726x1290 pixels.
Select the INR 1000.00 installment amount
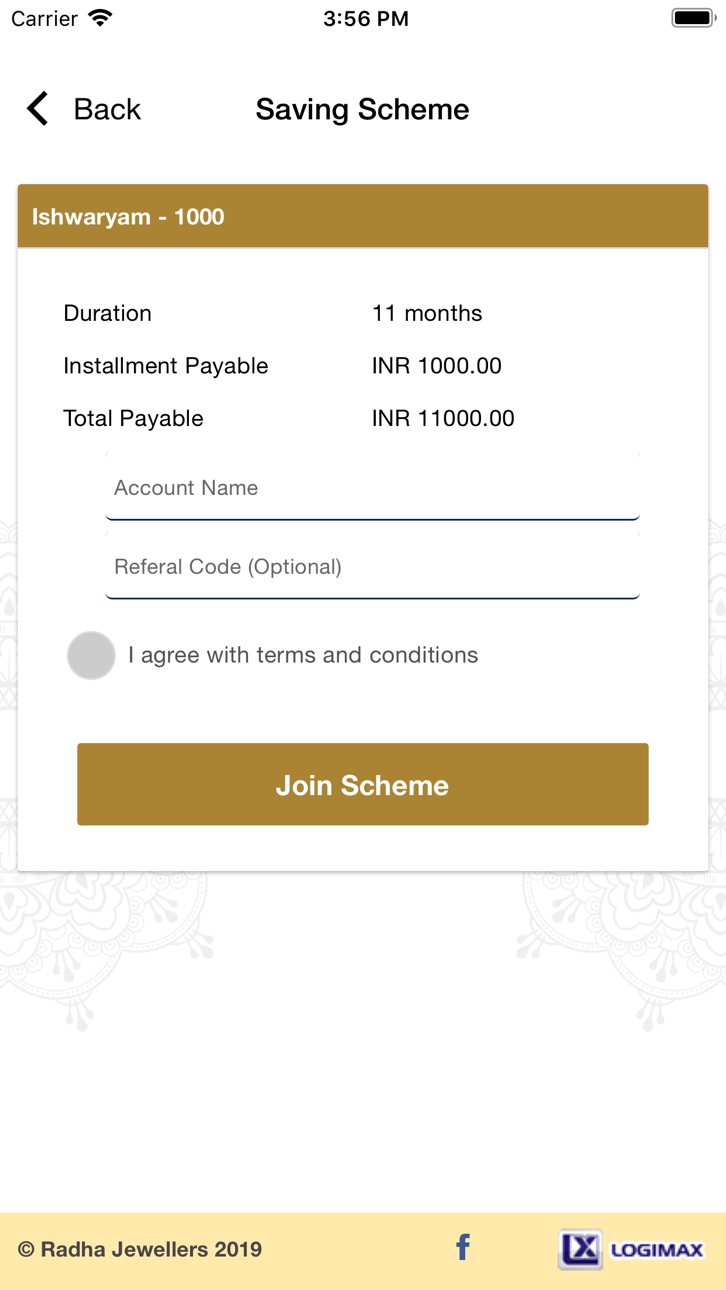point(437,366)
